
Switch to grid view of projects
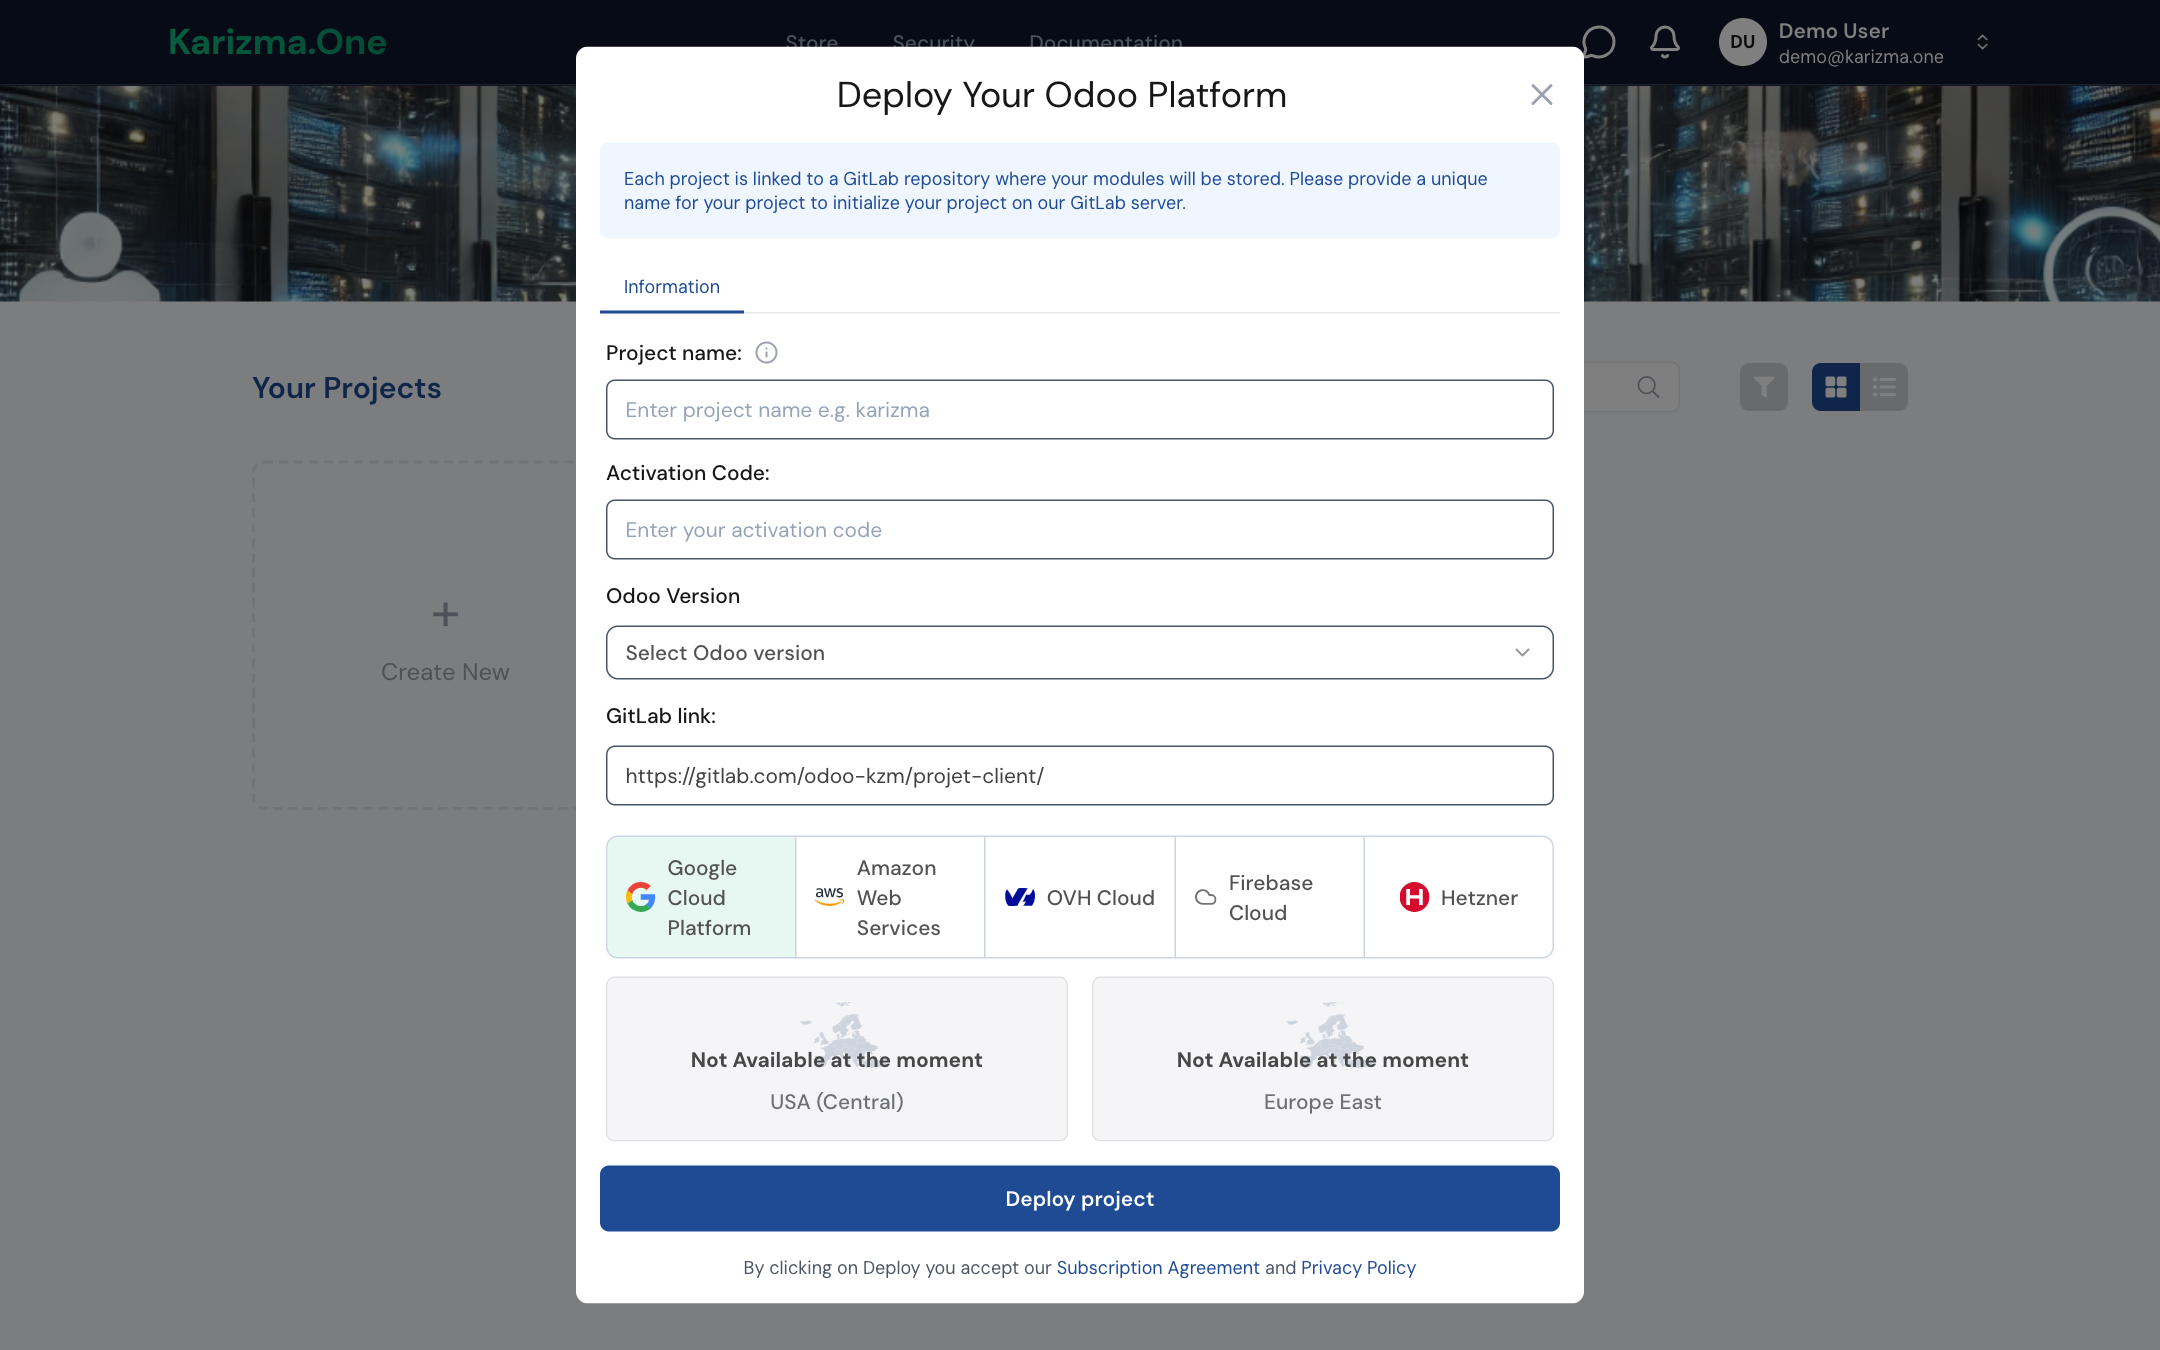point(1836,387)
